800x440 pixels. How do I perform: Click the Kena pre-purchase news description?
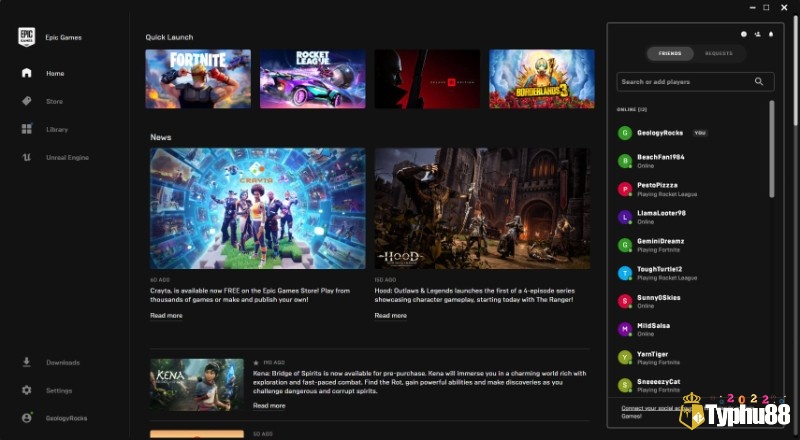pos(419,382)
